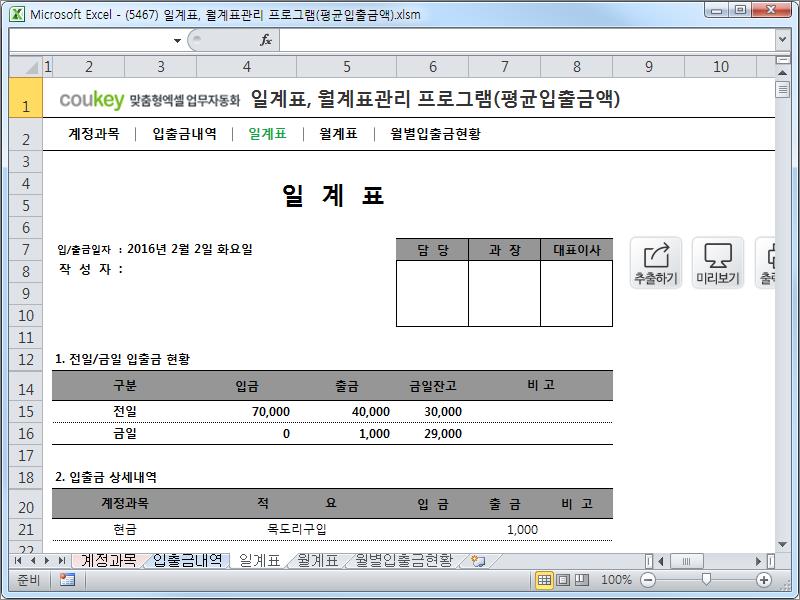Click 월별입출금현황 navigation link
The image size is (800, 600).
click(435, 134)
